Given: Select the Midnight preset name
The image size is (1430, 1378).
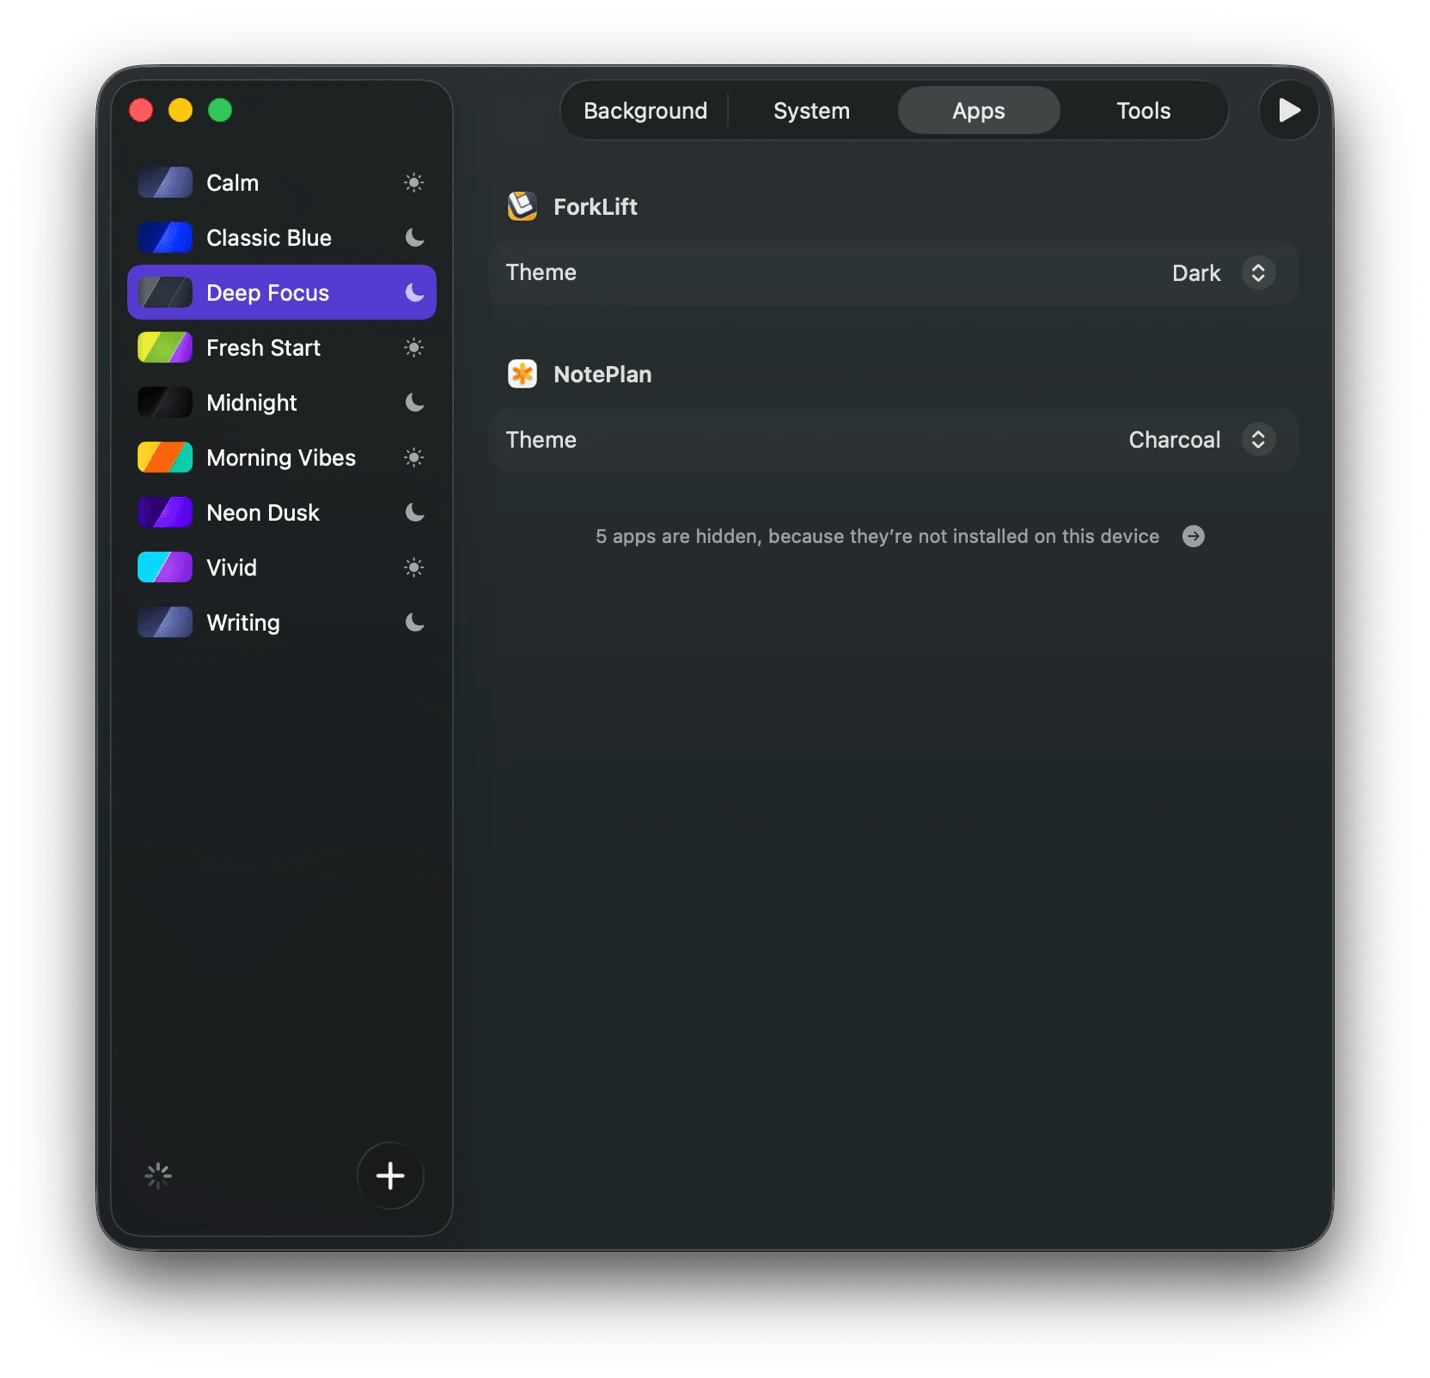Looking at the screenshot, I should 251,403.
